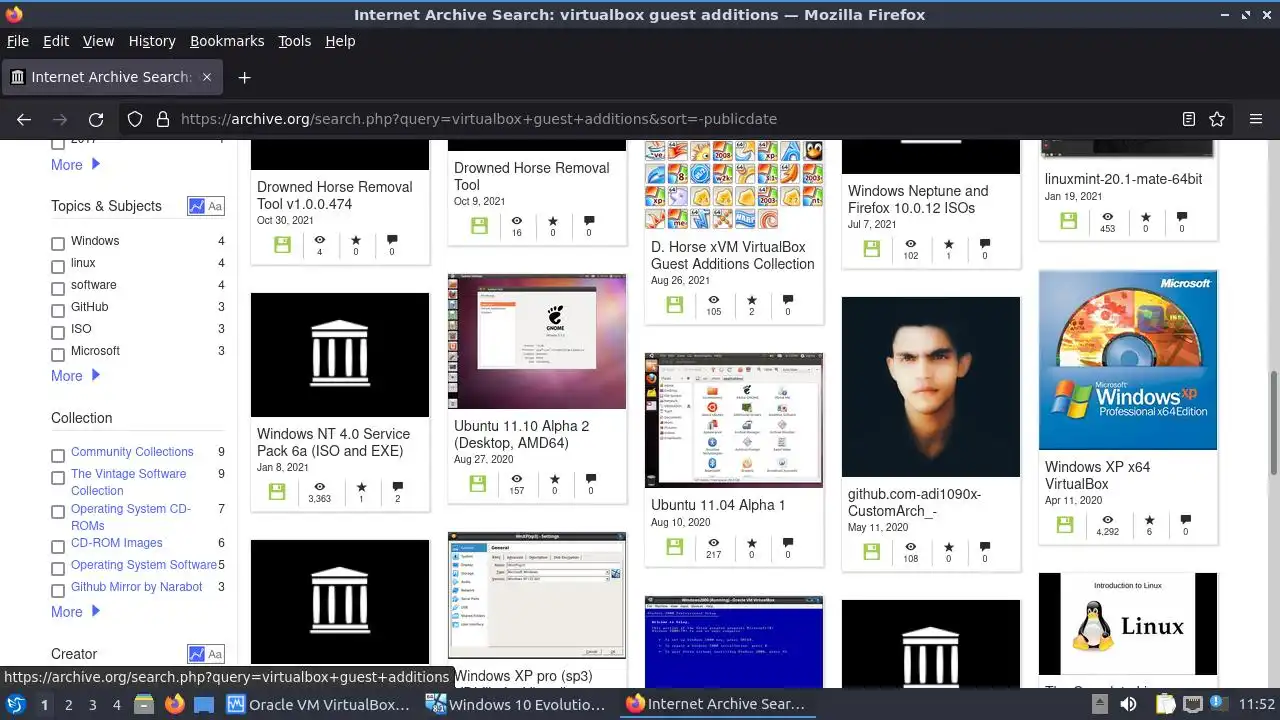1280x720 pixels.
Task: Open the View menu
Action: pos(98,41)
